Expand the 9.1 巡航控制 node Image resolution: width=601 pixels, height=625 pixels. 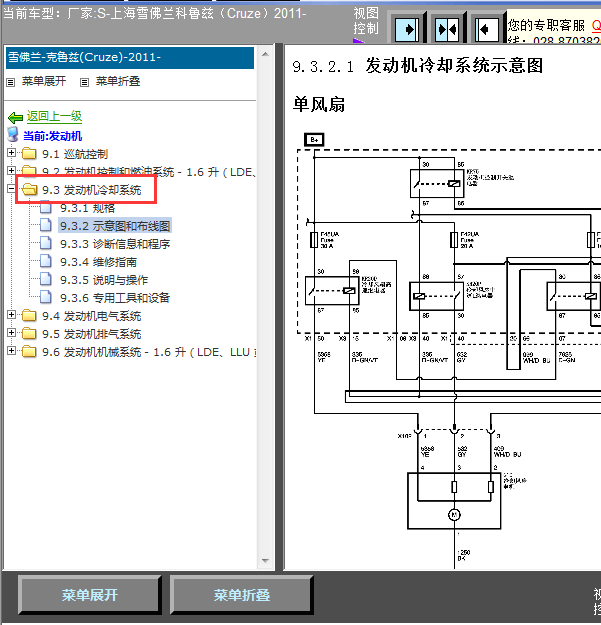(x=11, y=152)
